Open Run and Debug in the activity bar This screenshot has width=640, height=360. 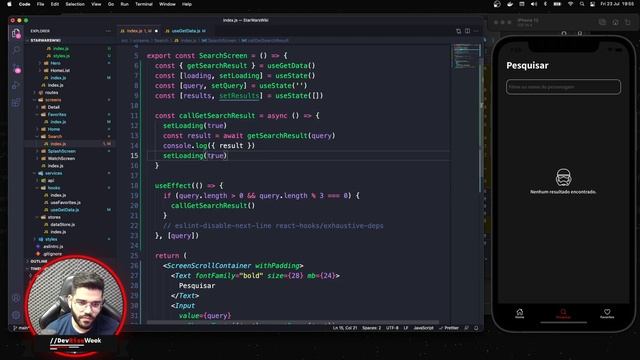(x=16, y=85)
